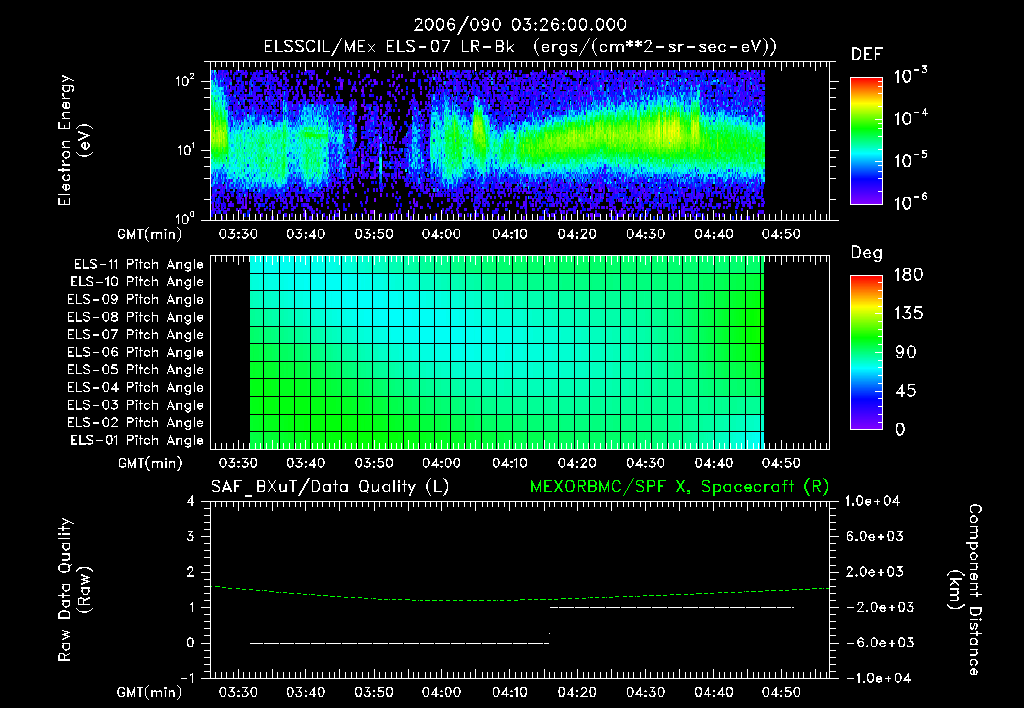Click the 6.0e+03 right axis value
The width and height of the screenshot is (1024, 708).
pos(875,537)
